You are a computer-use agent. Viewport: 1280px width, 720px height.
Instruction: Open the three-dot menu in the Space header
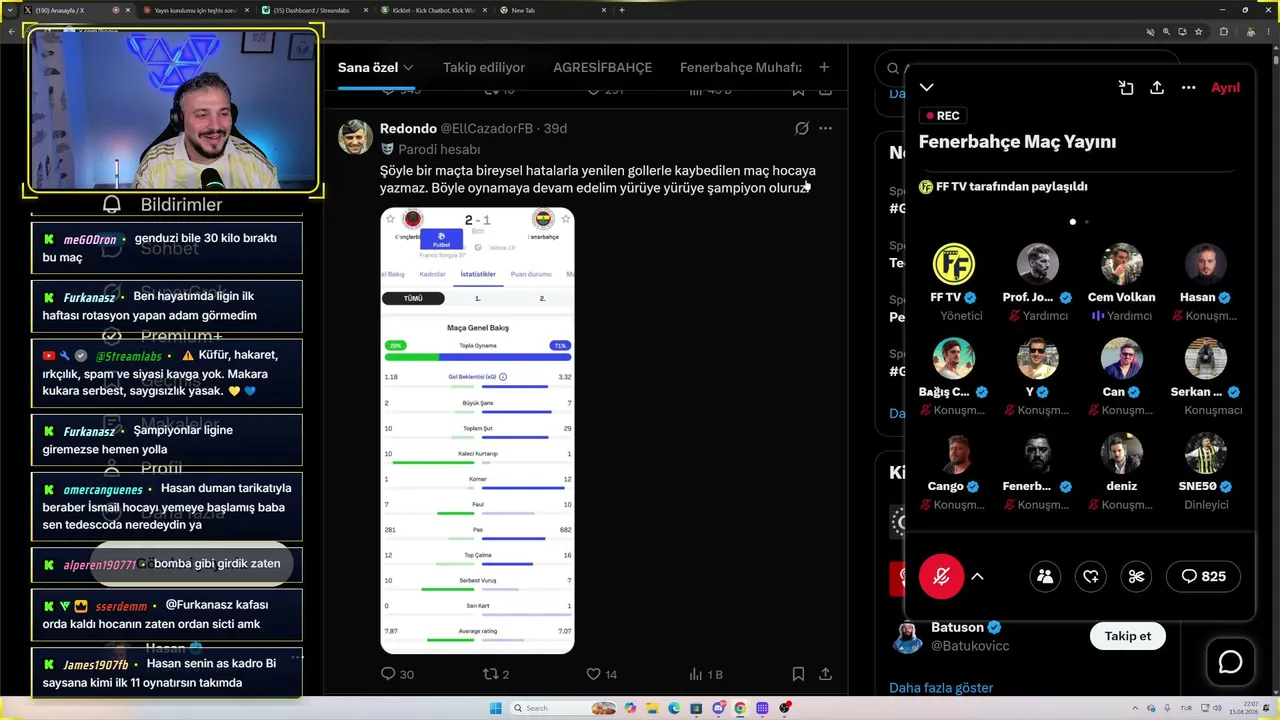(x=1189, y=88)
